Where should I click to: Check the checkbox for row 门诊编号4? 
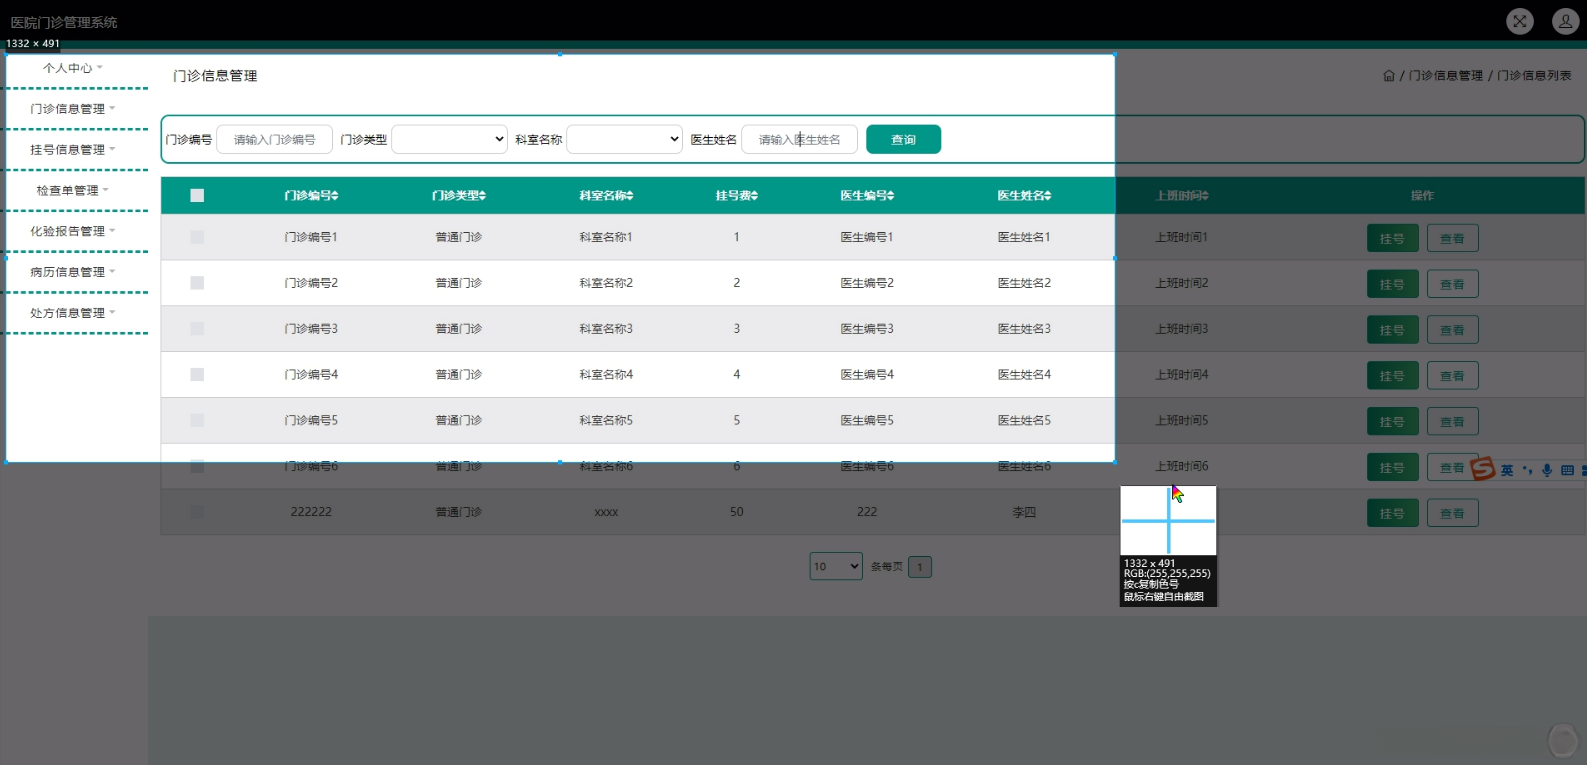coord(197,375)
